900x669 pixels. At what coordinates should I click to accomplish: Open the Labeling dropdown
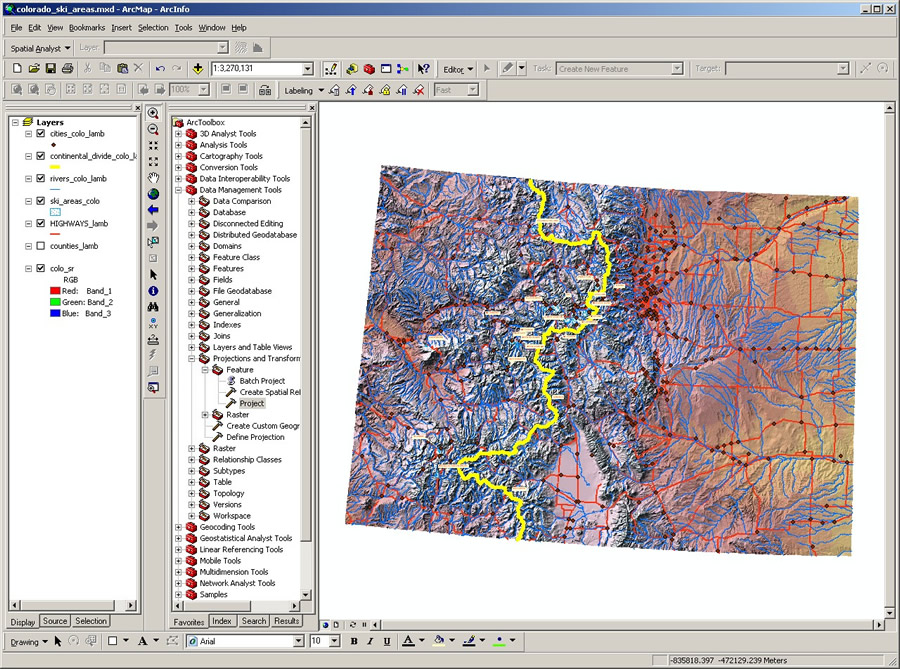click(304, 90)
